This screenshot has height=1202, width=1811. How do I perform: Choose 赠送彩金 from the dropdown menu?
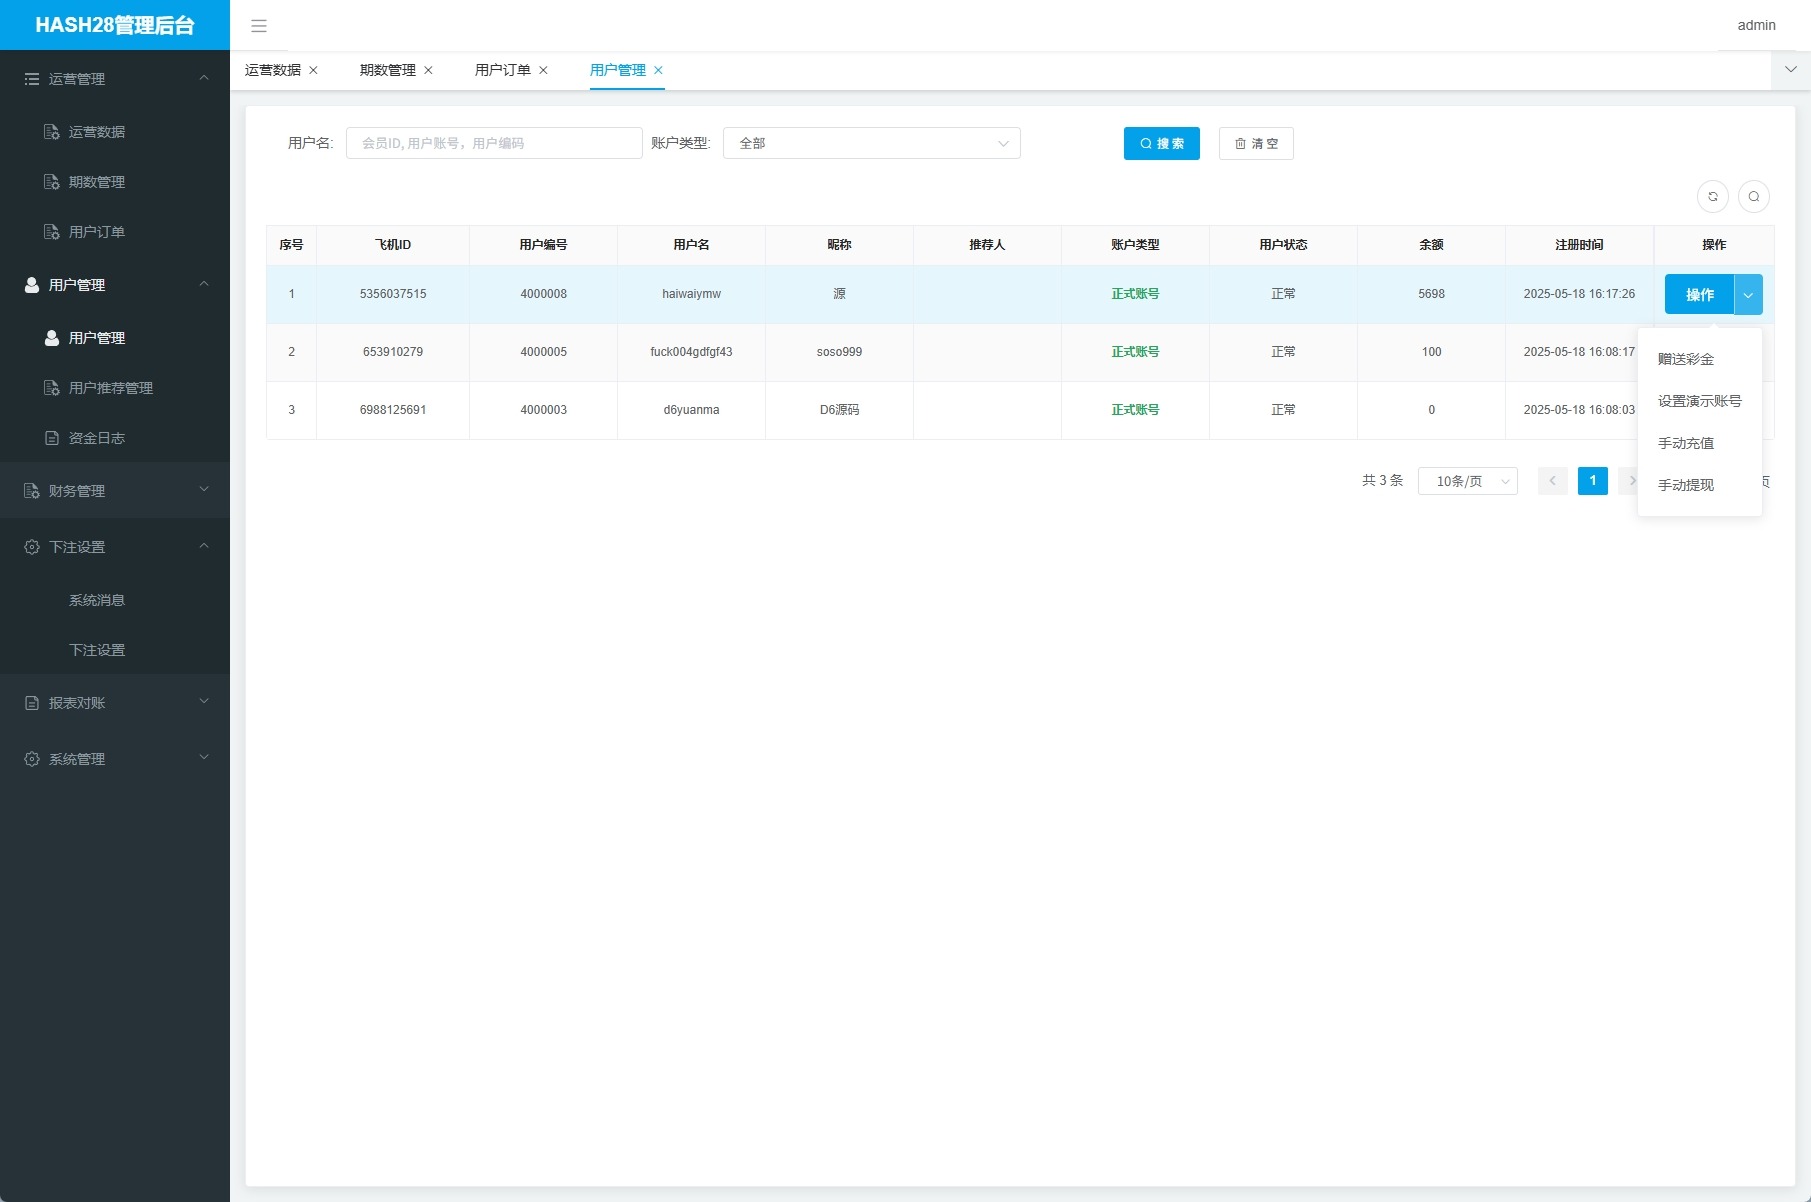pos(1686,359)
